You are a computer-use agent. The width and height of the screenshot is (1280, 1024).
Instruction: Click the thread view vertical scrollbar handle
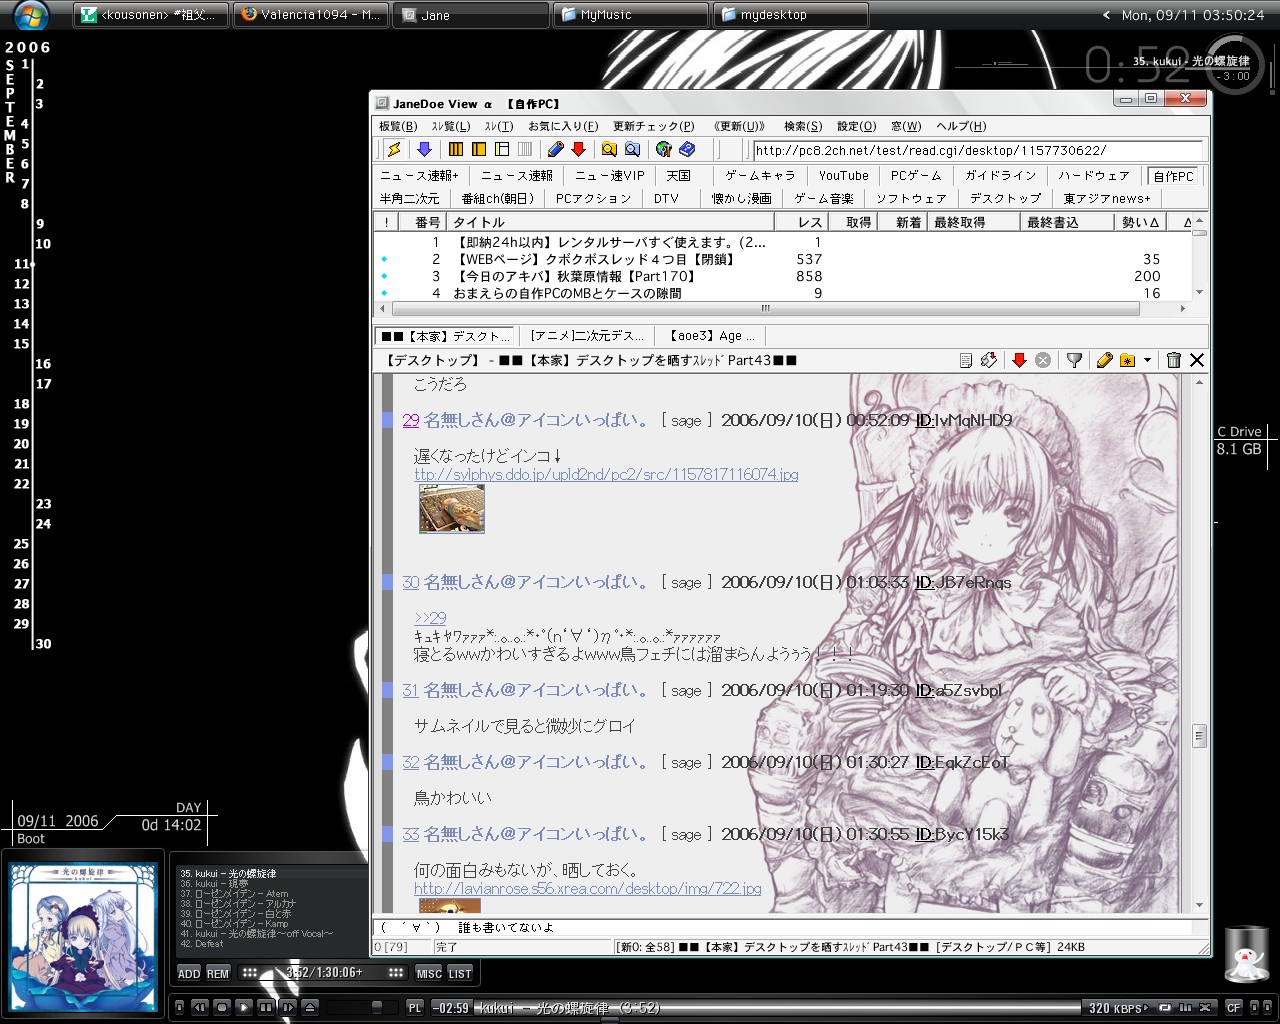click(1199, 735)
